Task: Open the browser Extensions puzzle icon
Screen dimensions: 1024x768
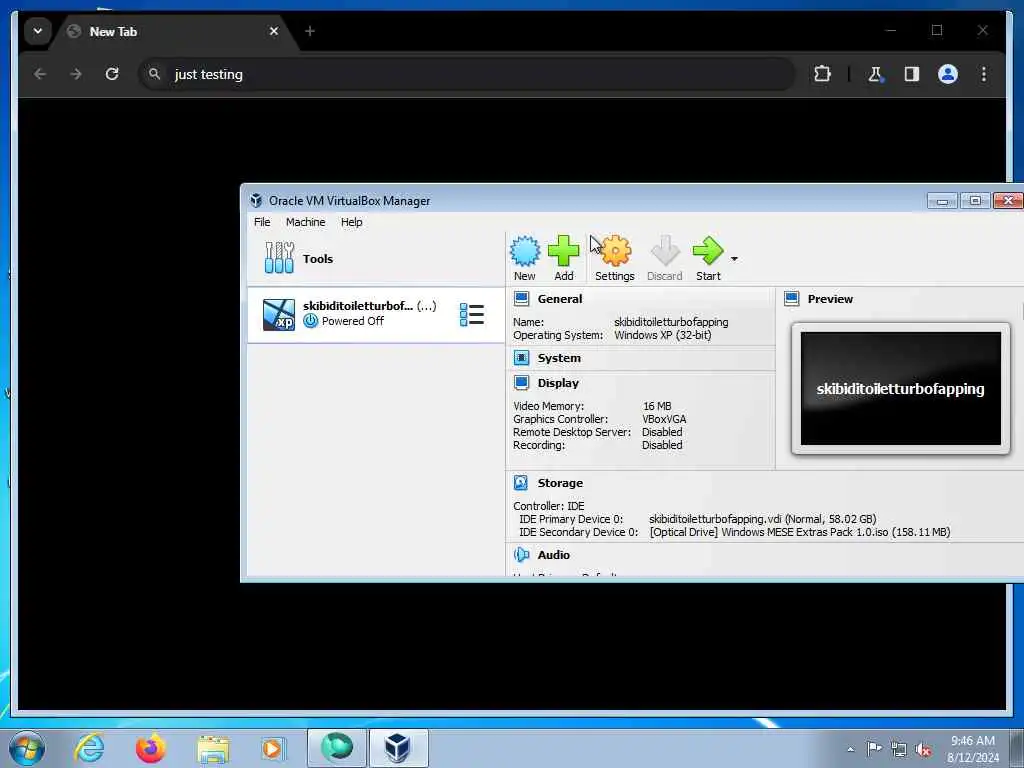Action: pyautogui.click(x=822, y=74)
